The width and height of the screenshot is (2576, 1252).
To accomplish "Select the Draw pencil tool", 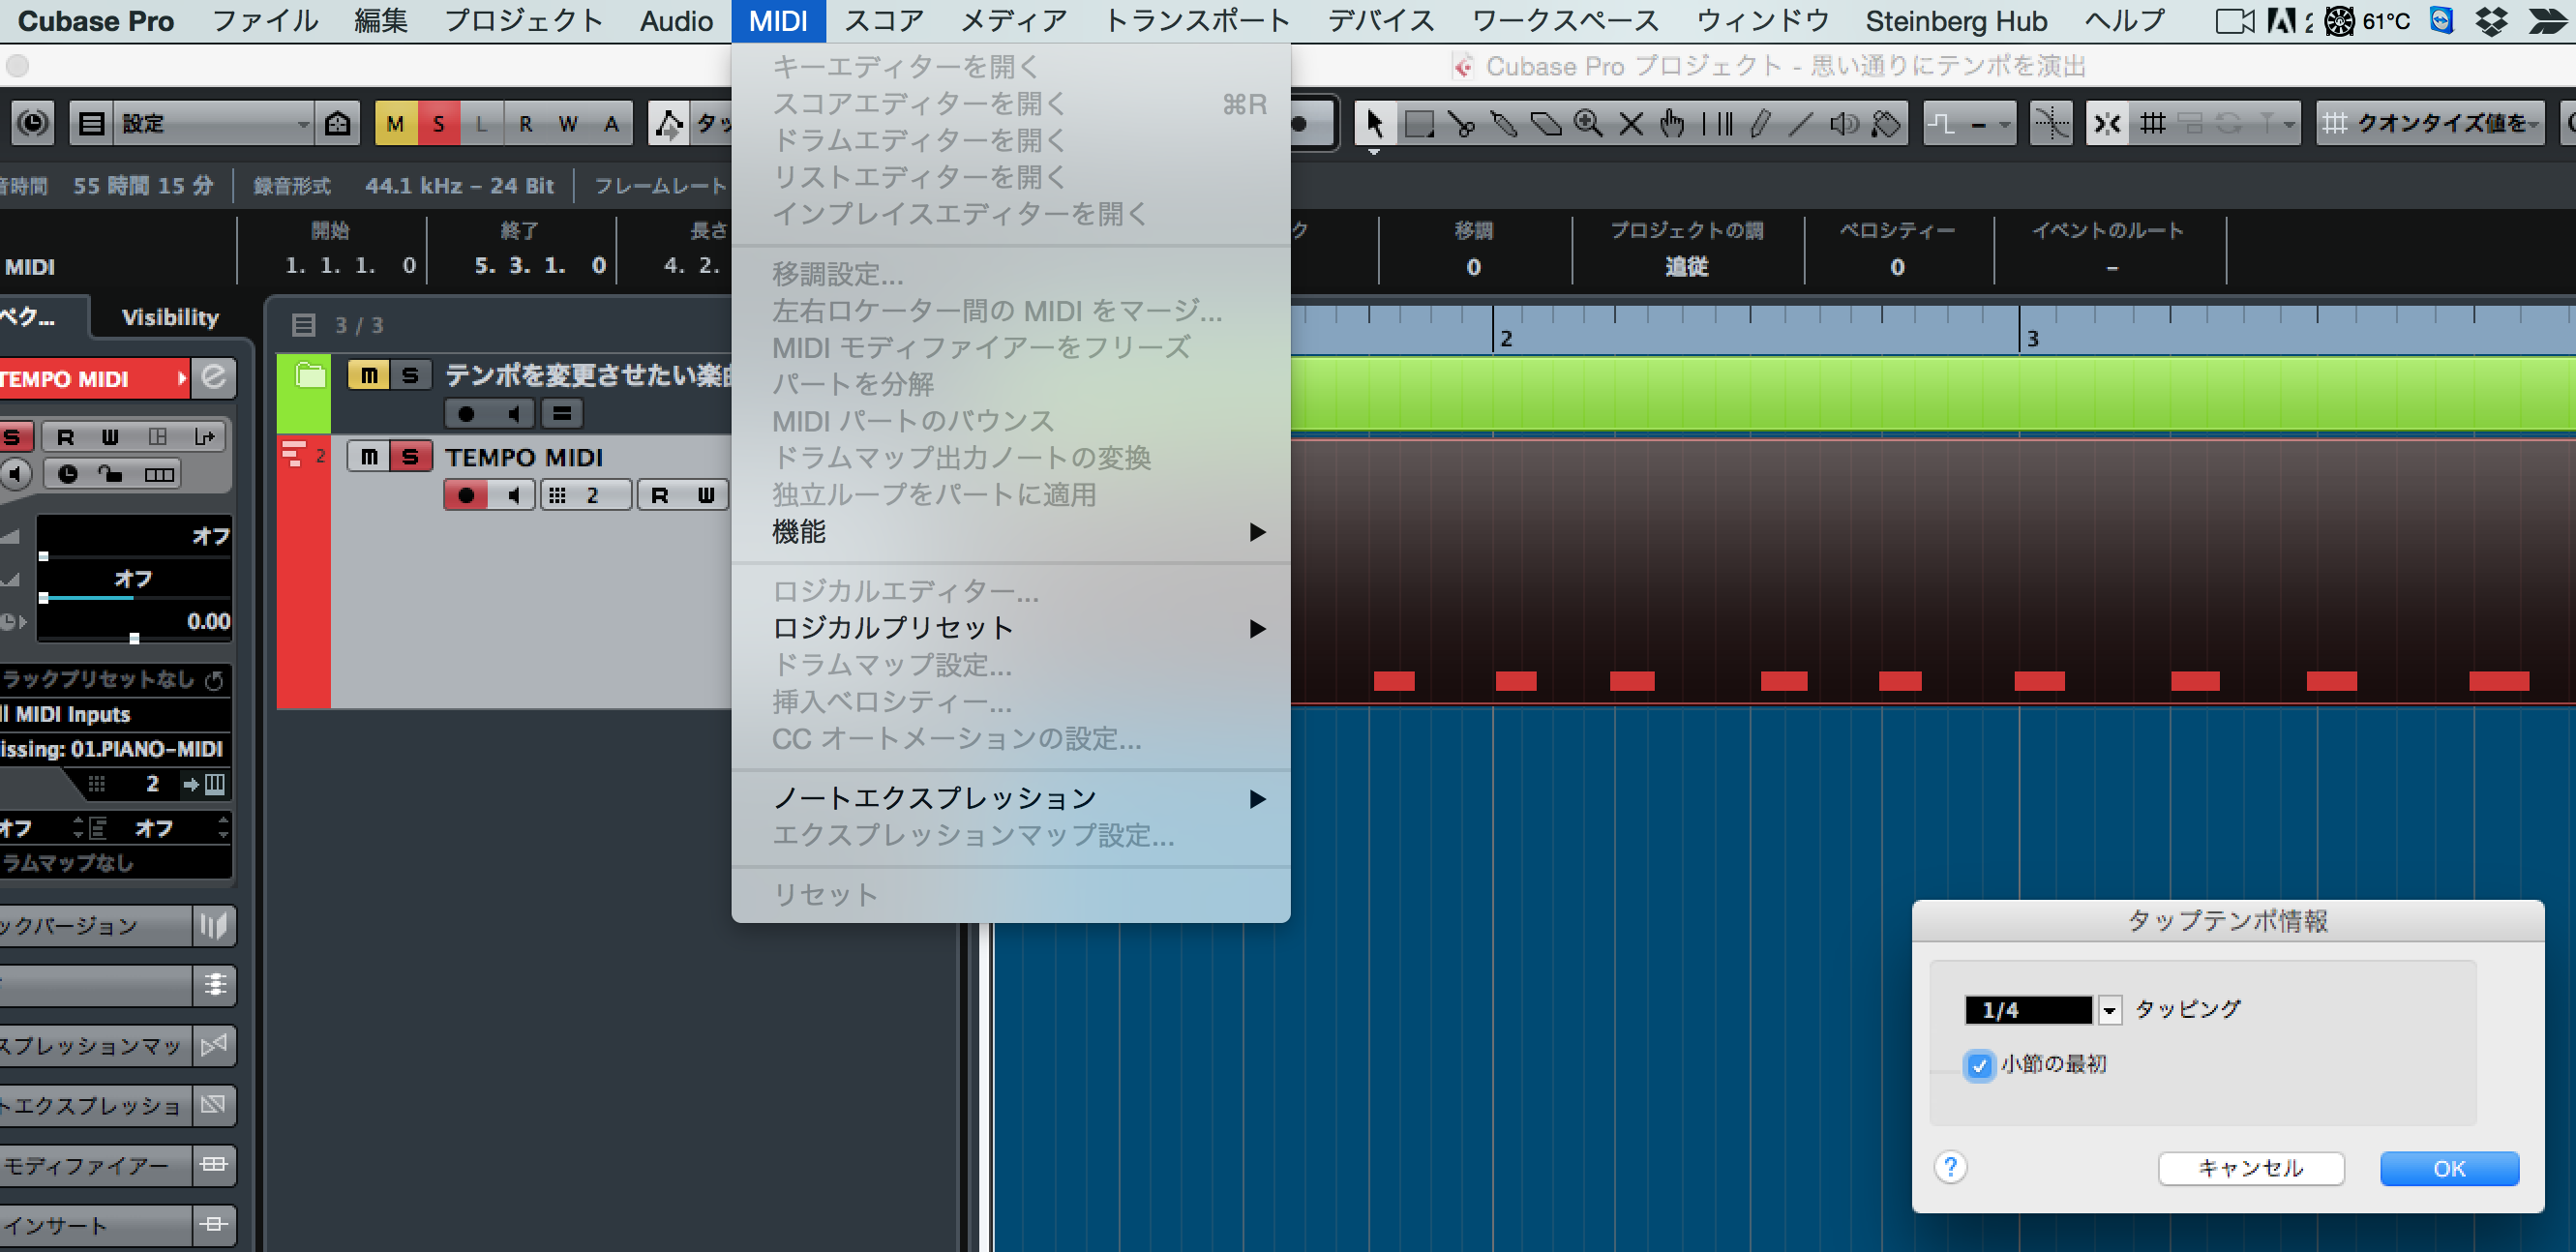I will [1759, 124].
